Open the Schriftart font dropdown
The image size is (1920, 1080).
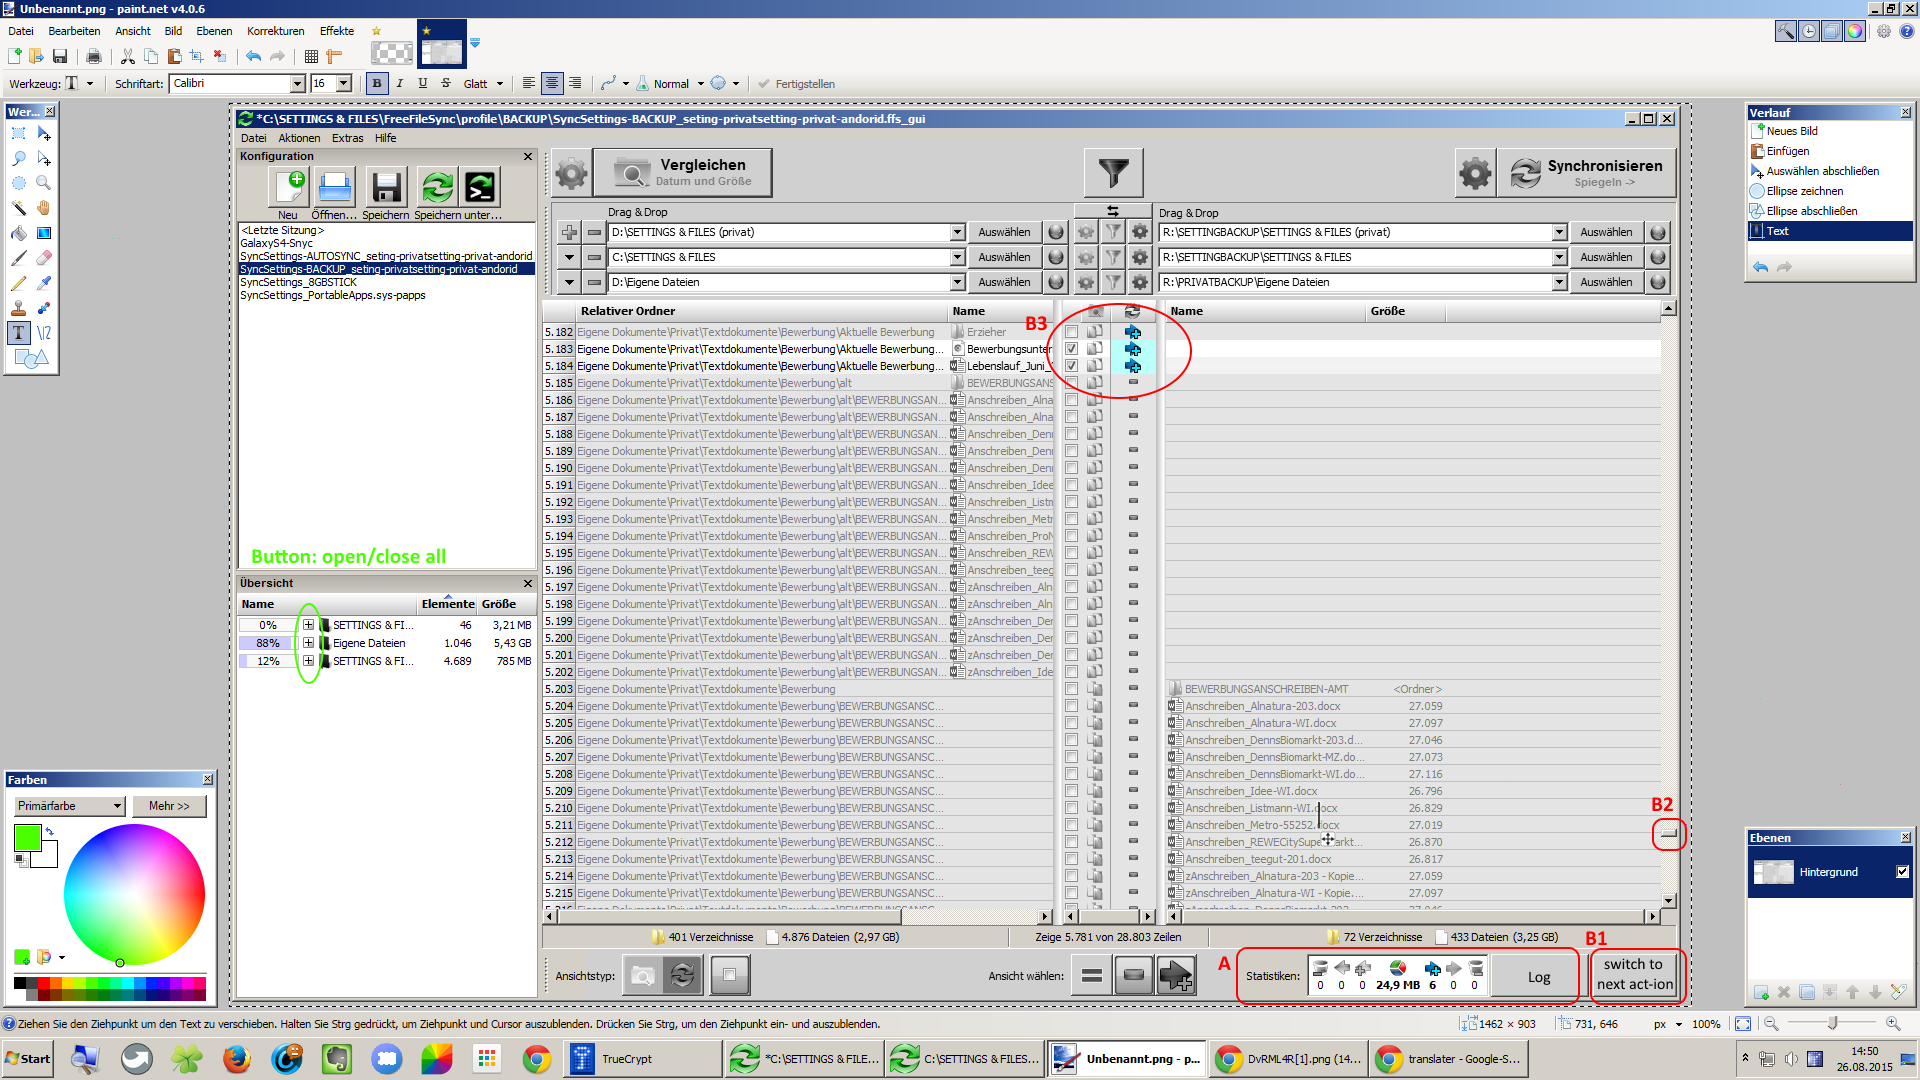[x=297, y=83]
